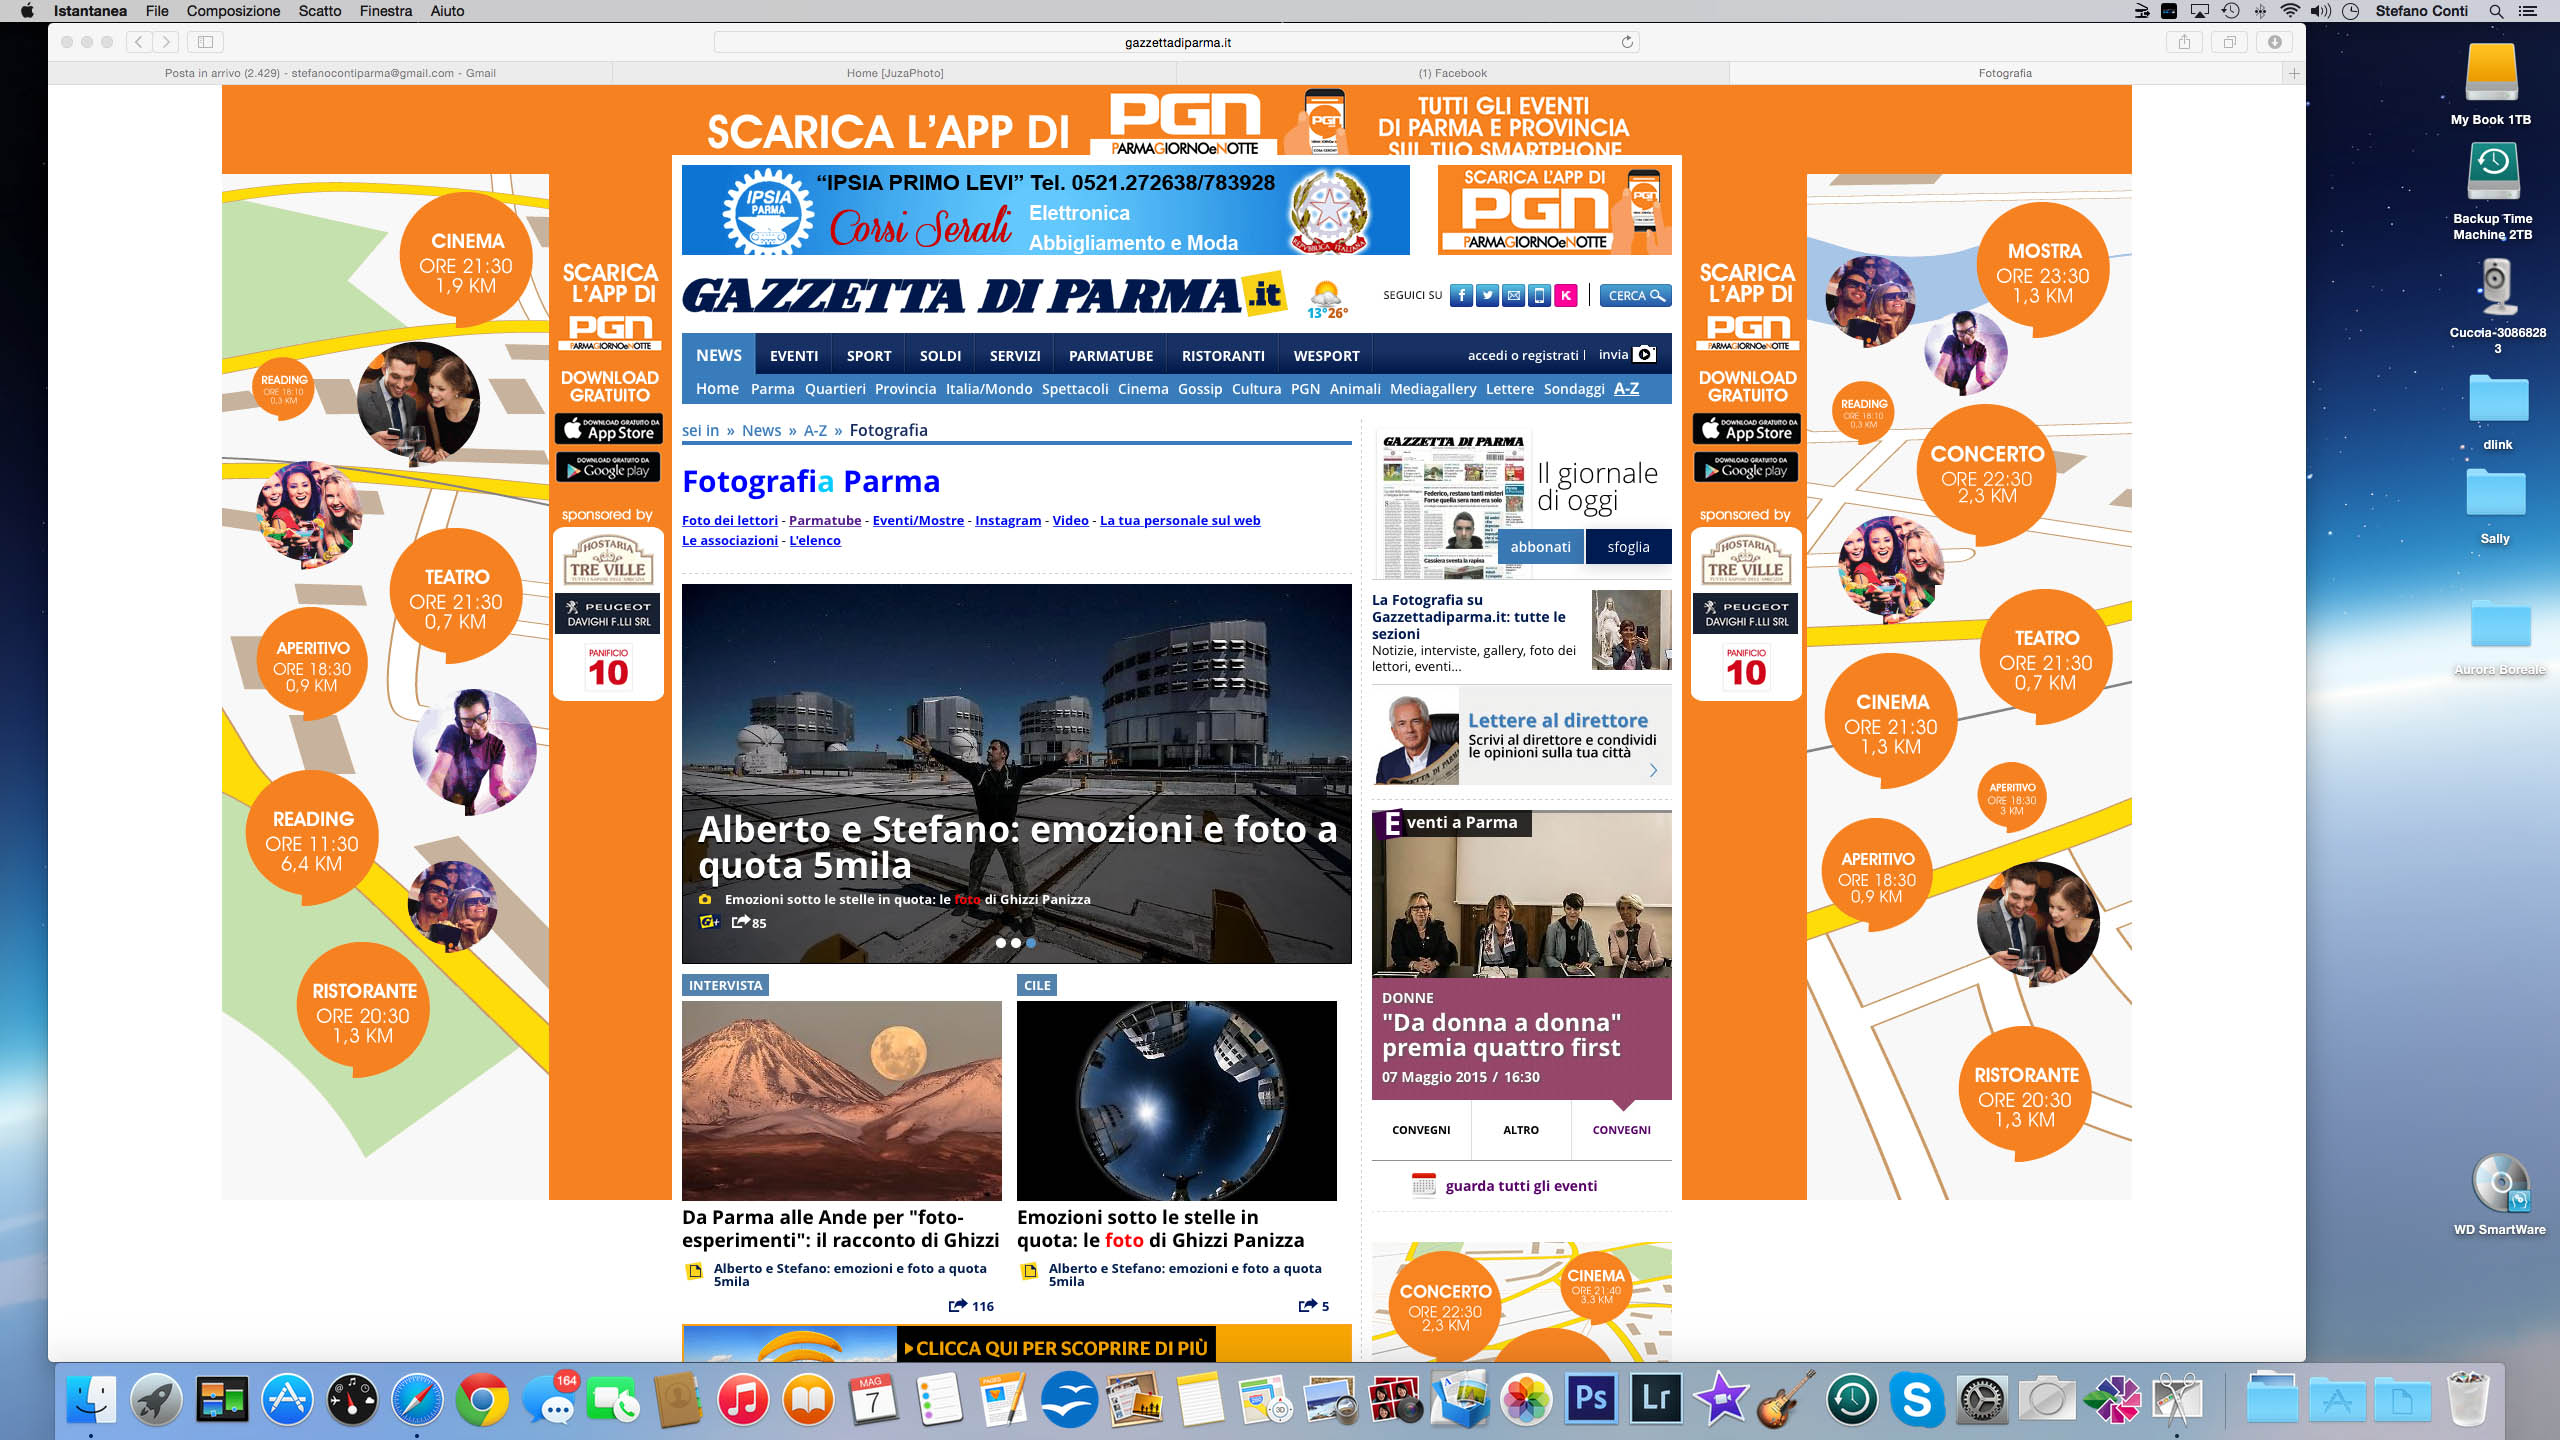This screenshot has width=2560, height=1440.
Task: Open Skype from the Dock
Action: [1916, 1398]
